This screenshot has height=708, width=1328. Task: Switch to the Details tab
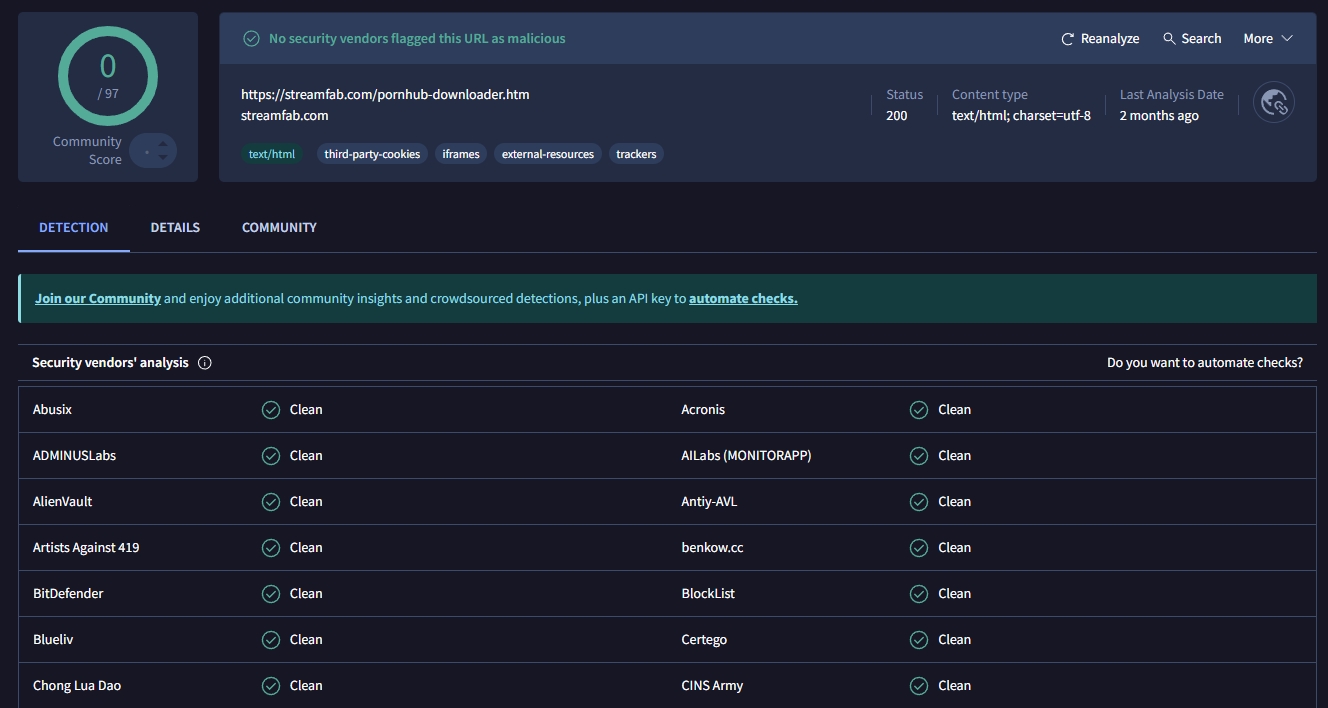[x=175, y=228]
